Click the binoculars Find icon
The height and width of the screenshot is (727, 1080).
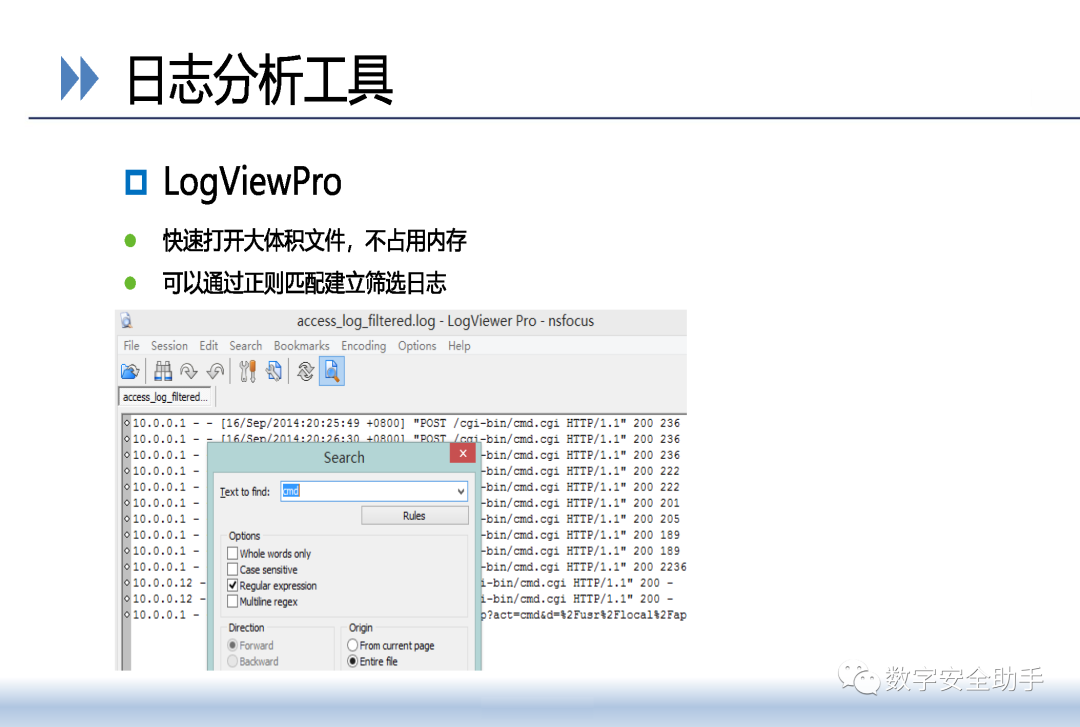pyautogui.click(x=163, y=371)
